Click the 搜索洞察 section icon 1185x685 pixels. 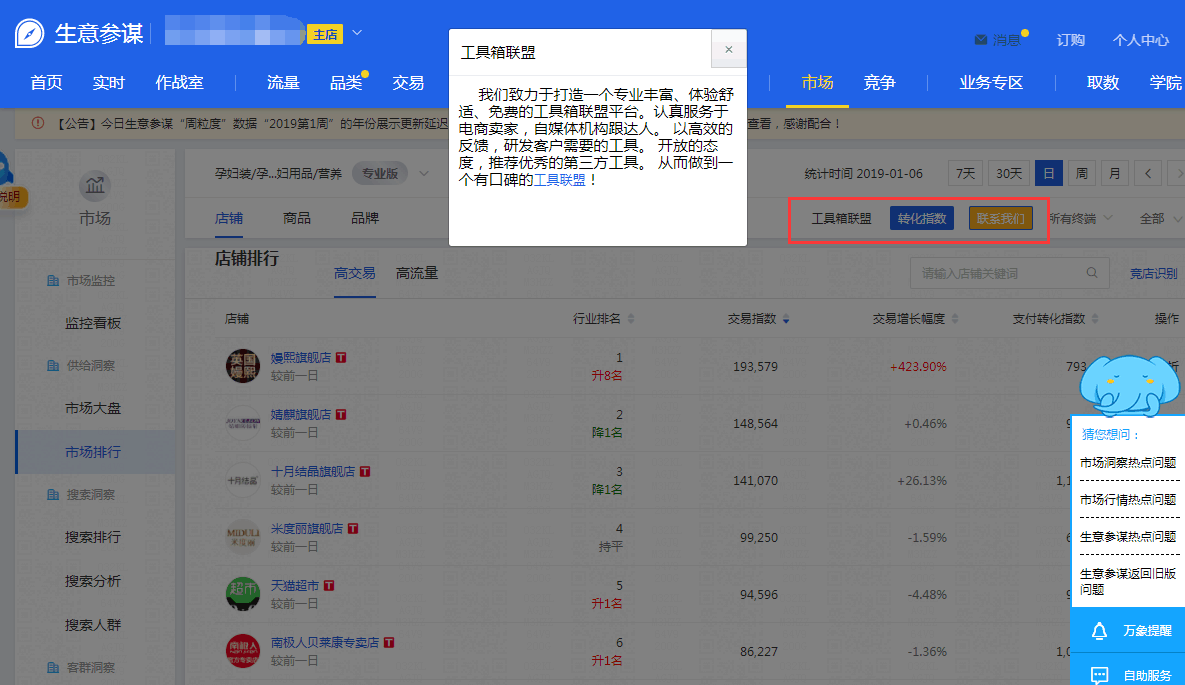tap(53, 494)
